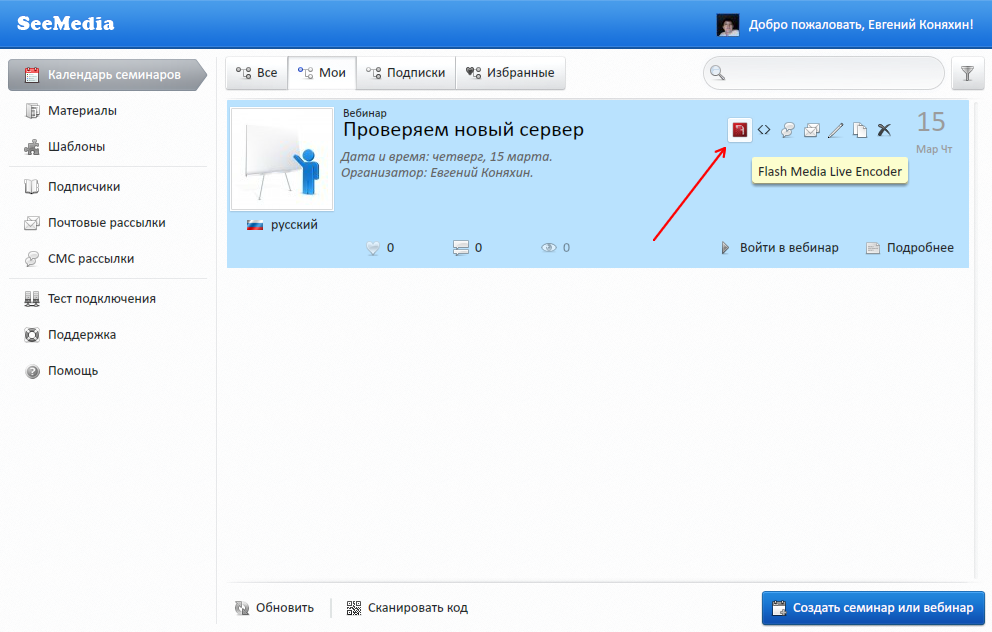Edit the webinar with the pencil icon
This screenshot has height=632, width=992.
pyautogui.click(x=836, y=130)
